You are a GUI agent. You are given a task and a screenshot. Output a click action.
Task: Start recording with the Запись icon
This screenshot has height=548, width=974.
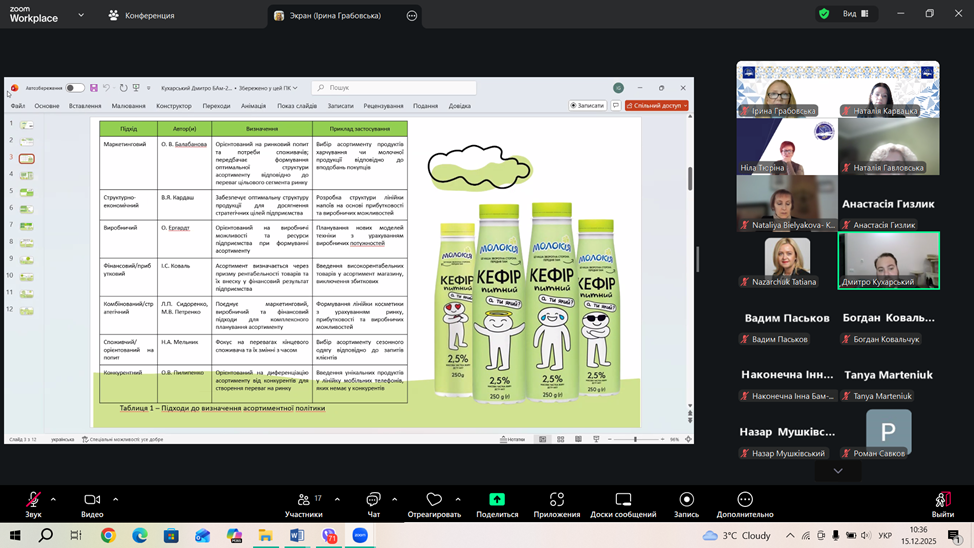click(x=686, y=500)
